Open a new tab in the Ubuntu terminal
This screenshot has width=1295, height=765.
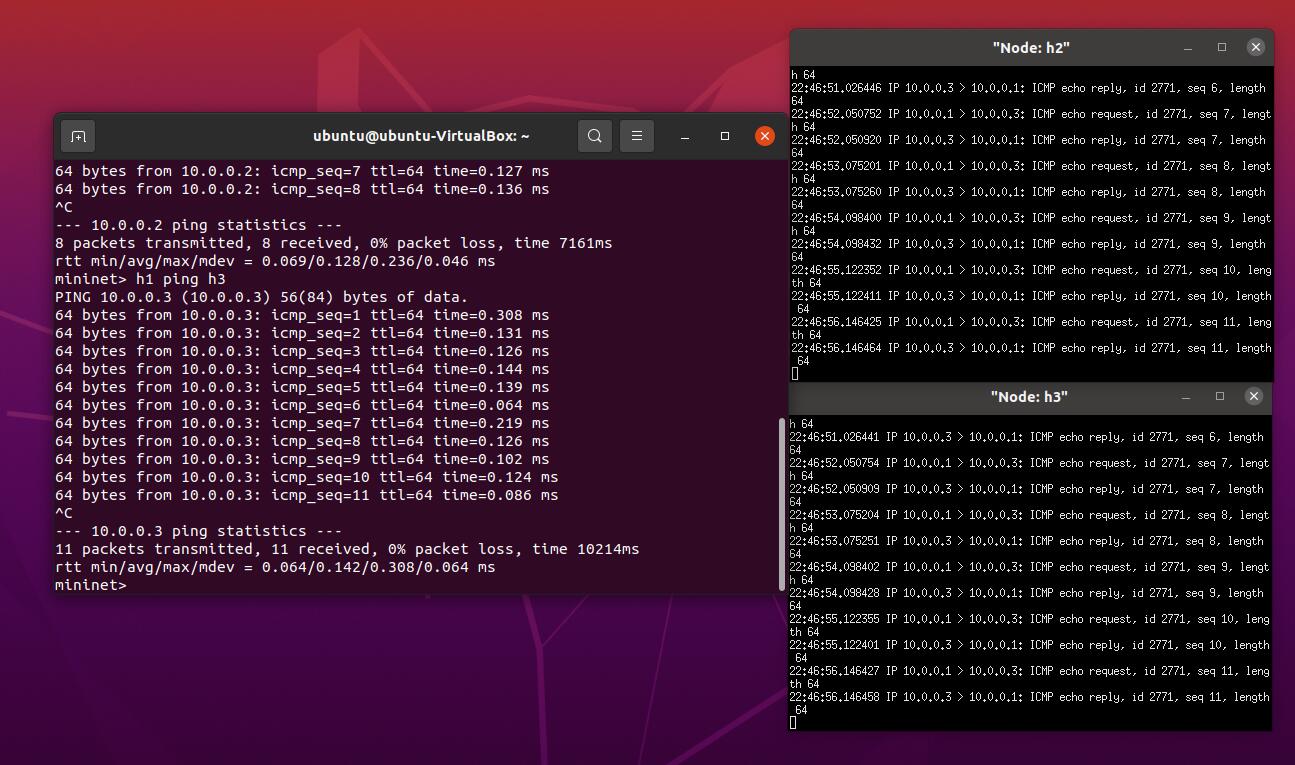tap(78, 136)
